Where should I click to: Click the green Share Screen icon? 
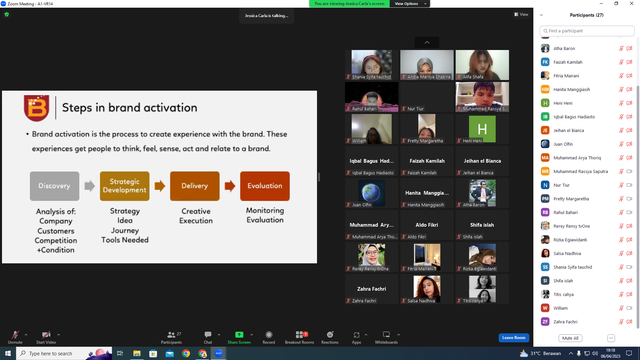(239, 335)
